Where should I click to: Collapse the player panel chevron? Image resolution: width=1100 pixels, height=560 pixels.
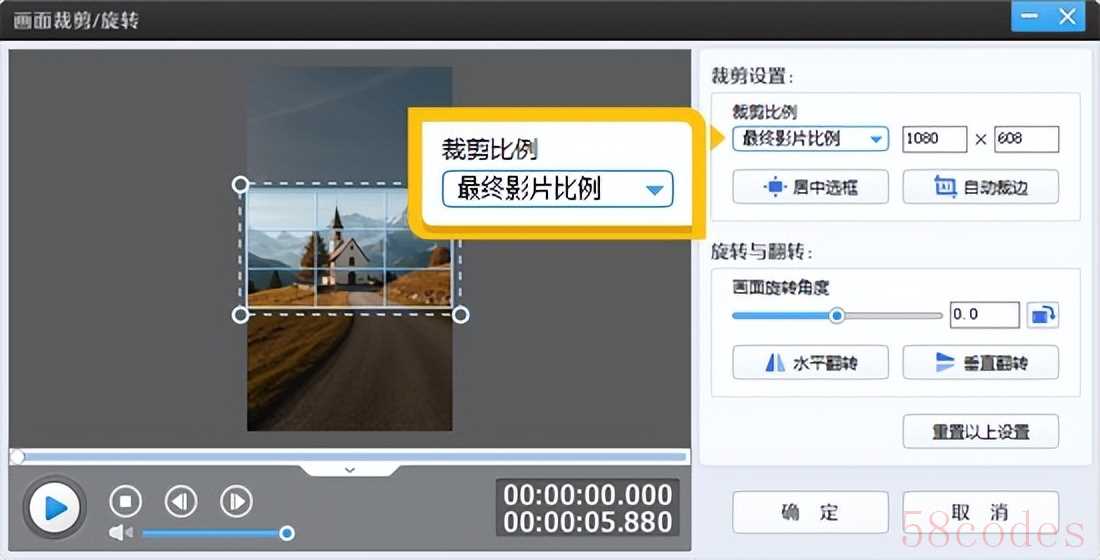click(350, 469)
